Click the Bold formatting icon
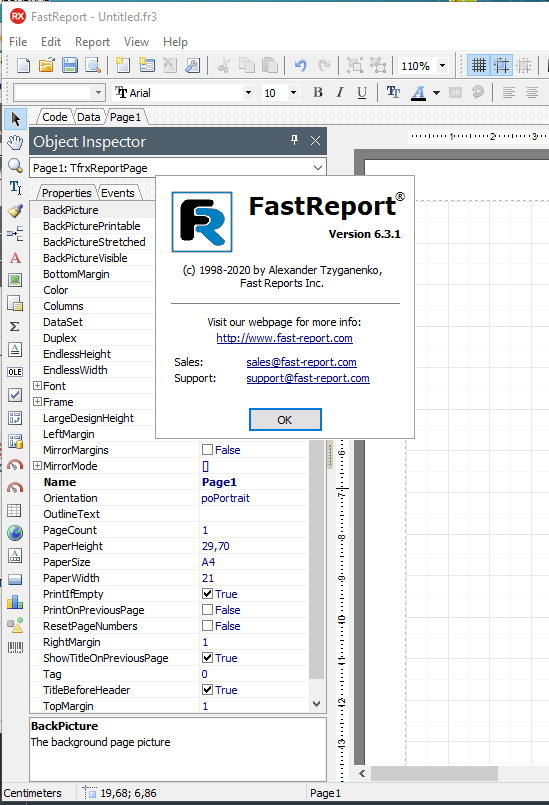Image resolution: width=549 pixels, height=805 pixels. pos(318,92)
